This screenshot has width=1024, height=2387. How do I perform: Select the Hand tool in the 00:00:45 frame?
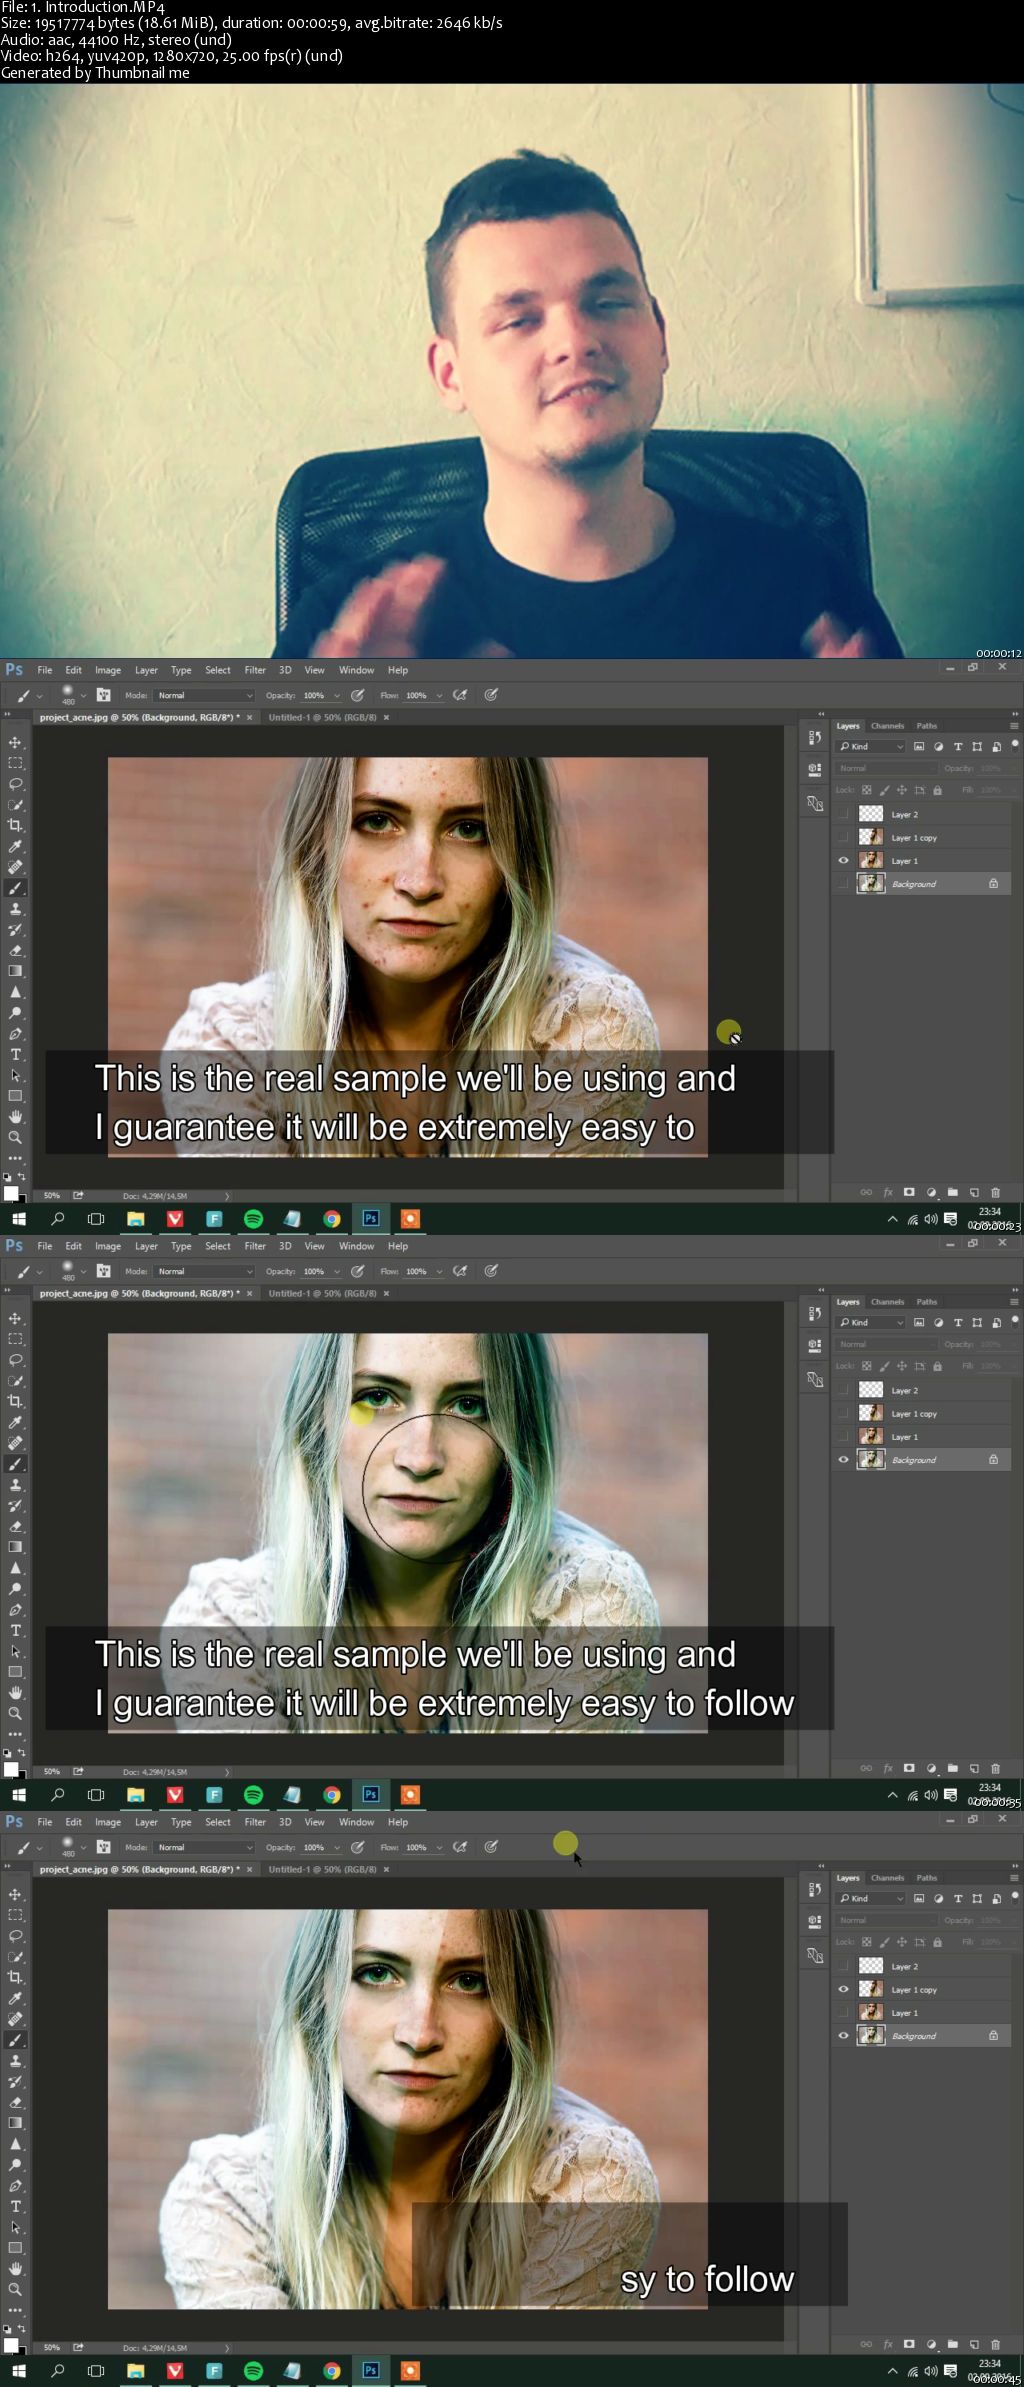15,2269
